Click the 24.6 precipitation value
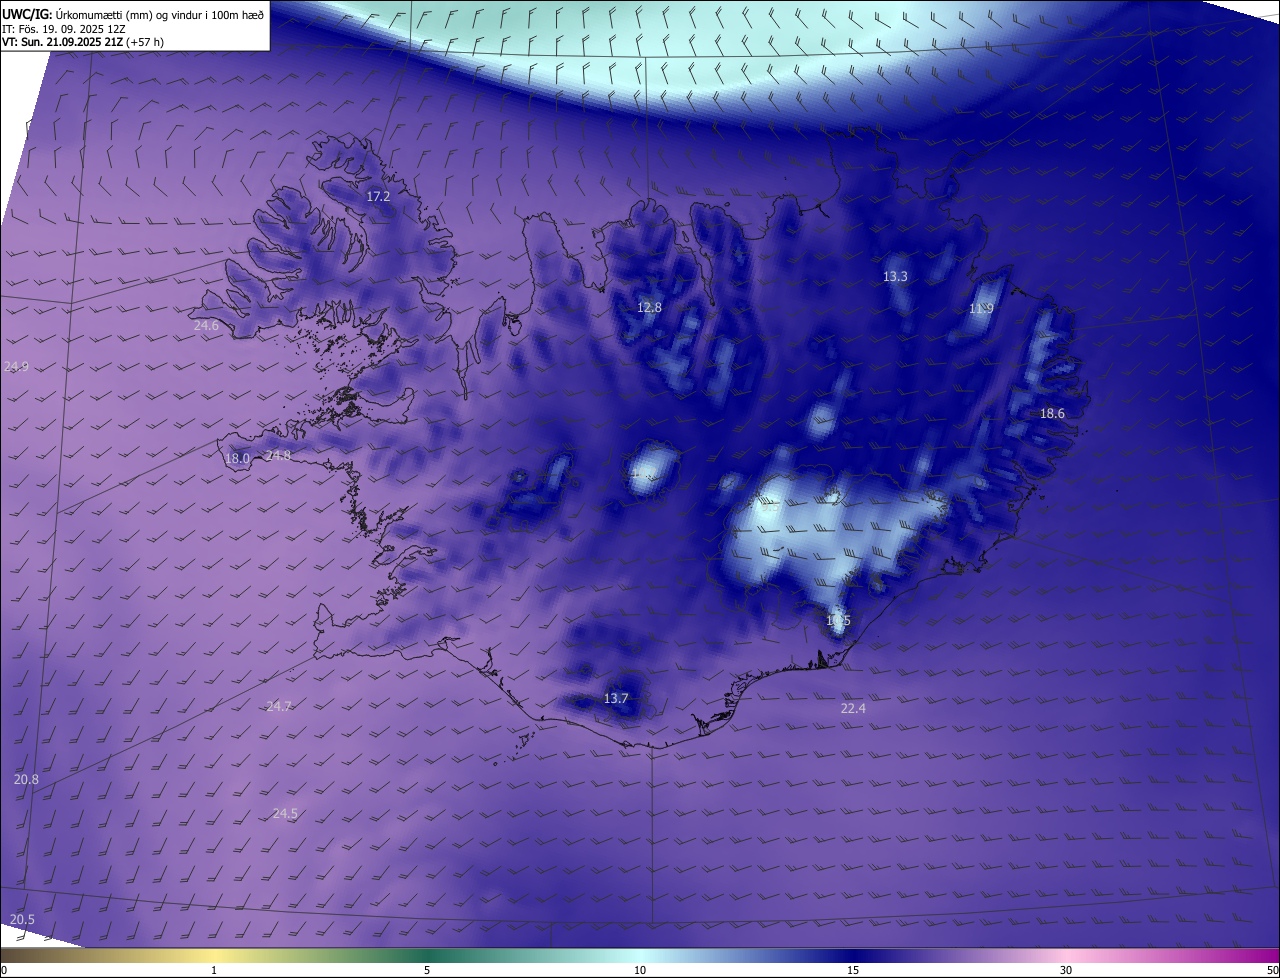The image size is (1280, 978). point(206,326)
